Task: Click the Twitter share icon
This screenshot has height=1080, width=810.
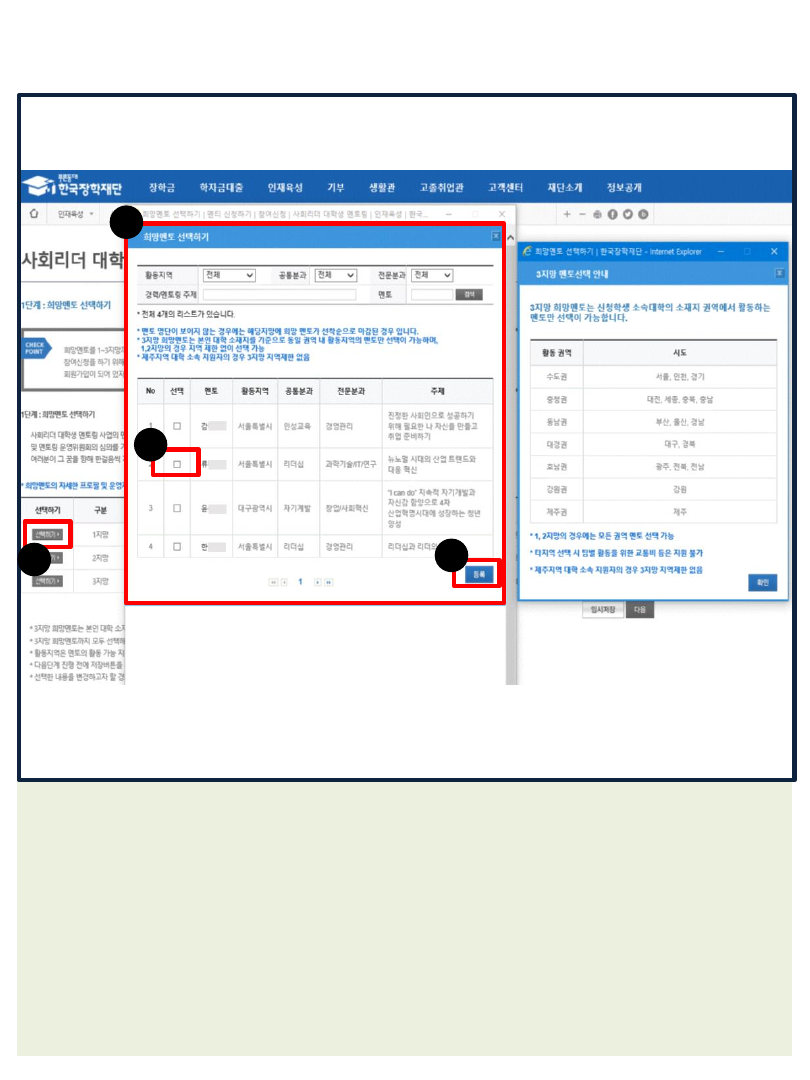Action: [628, 214]
